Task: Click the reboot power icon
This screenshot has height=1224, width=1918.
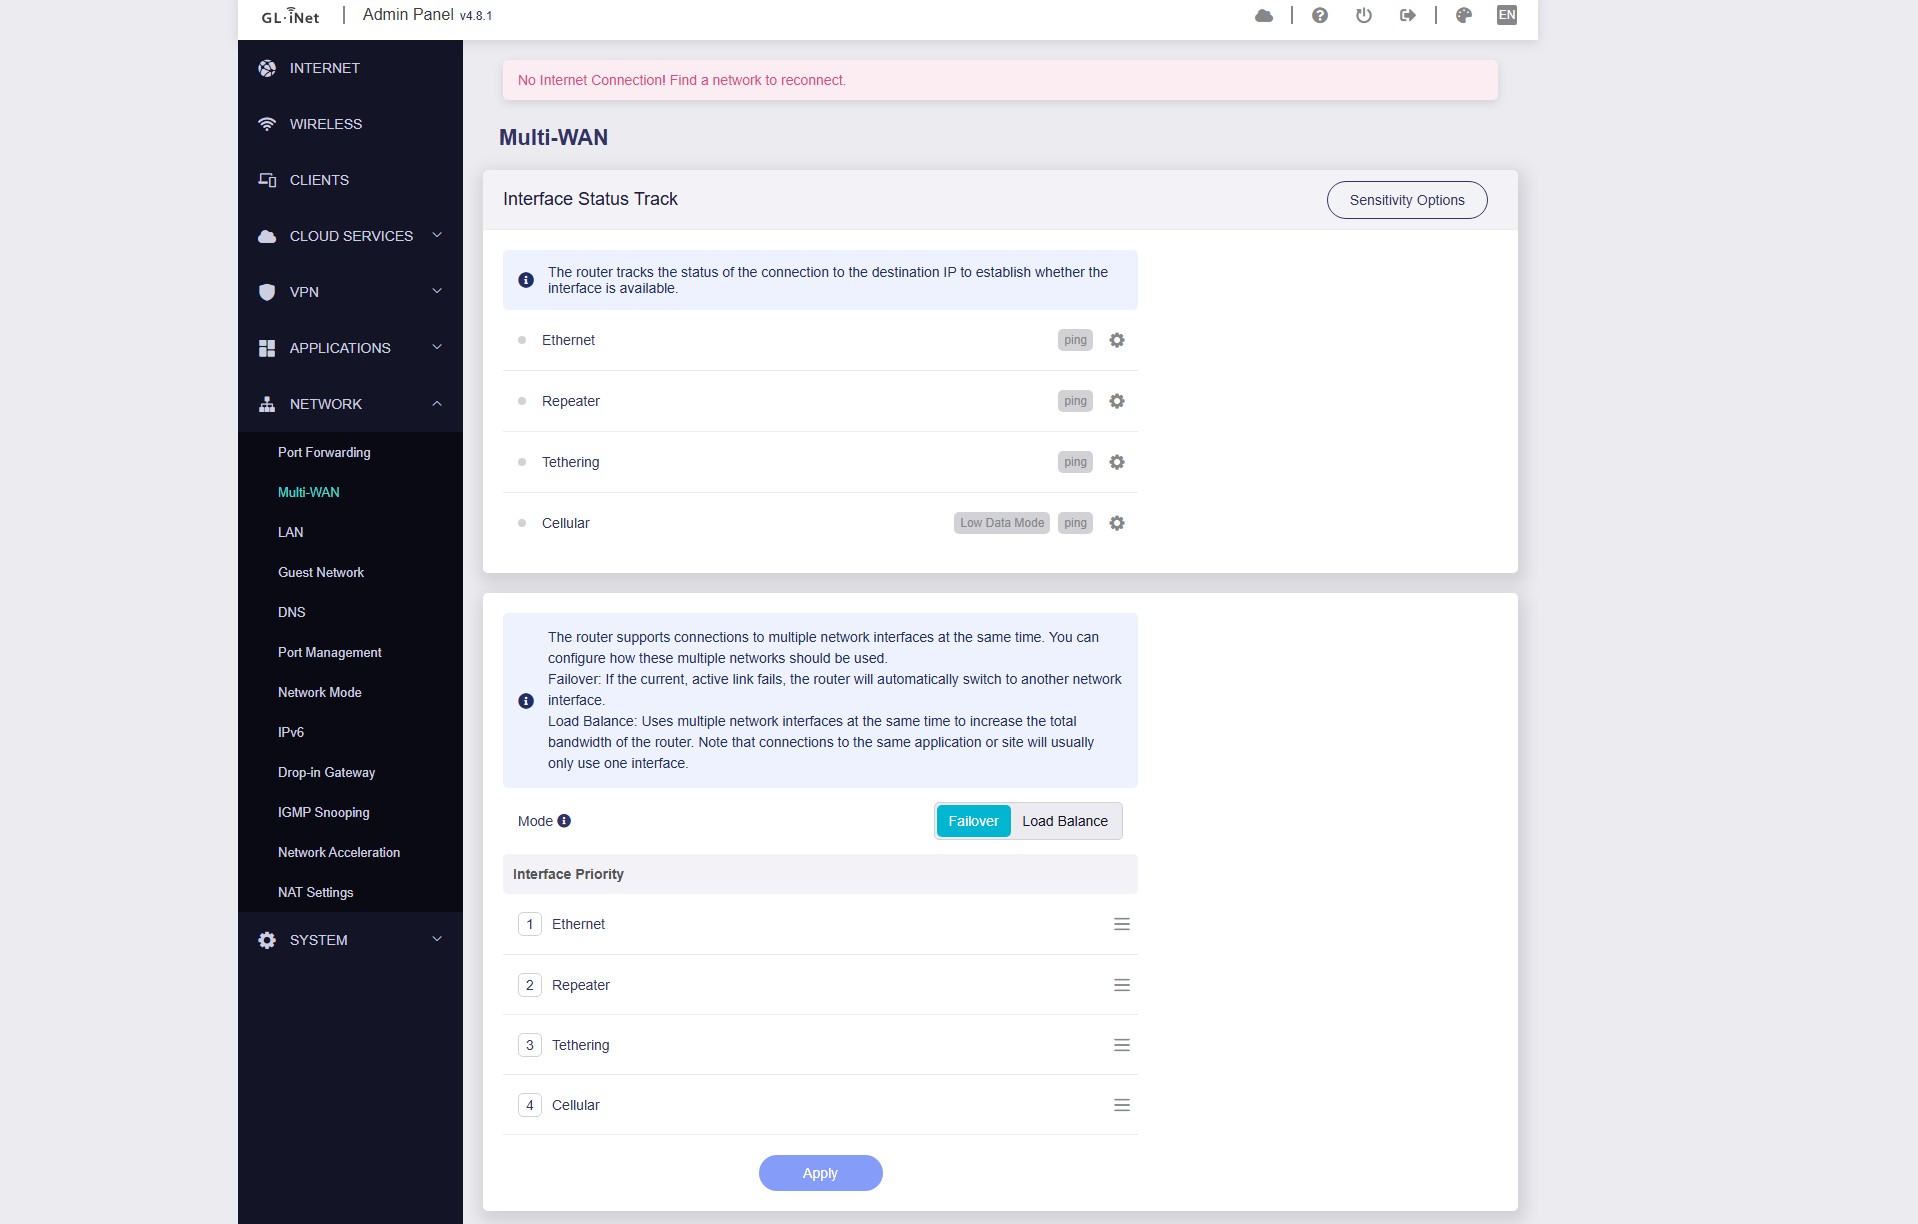Action: (x=1364, y=15)
